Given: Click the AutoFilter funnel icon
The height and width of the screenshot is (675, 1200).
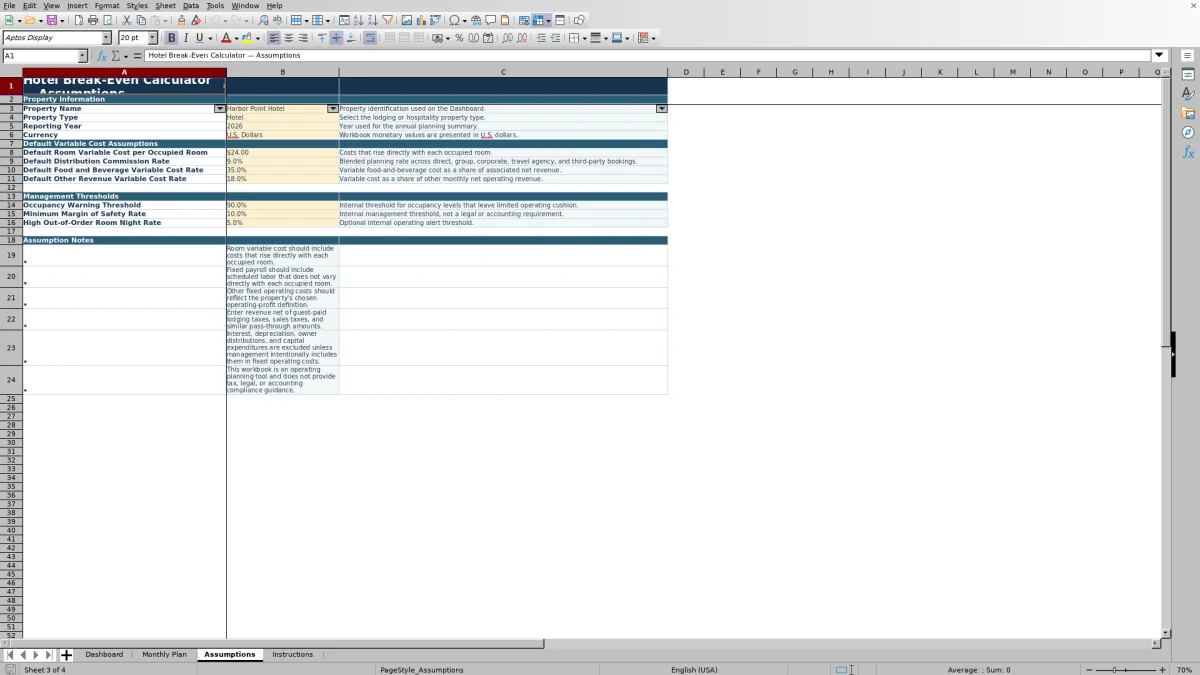Looking at the screenshot, I should click(x=387, y=20).
